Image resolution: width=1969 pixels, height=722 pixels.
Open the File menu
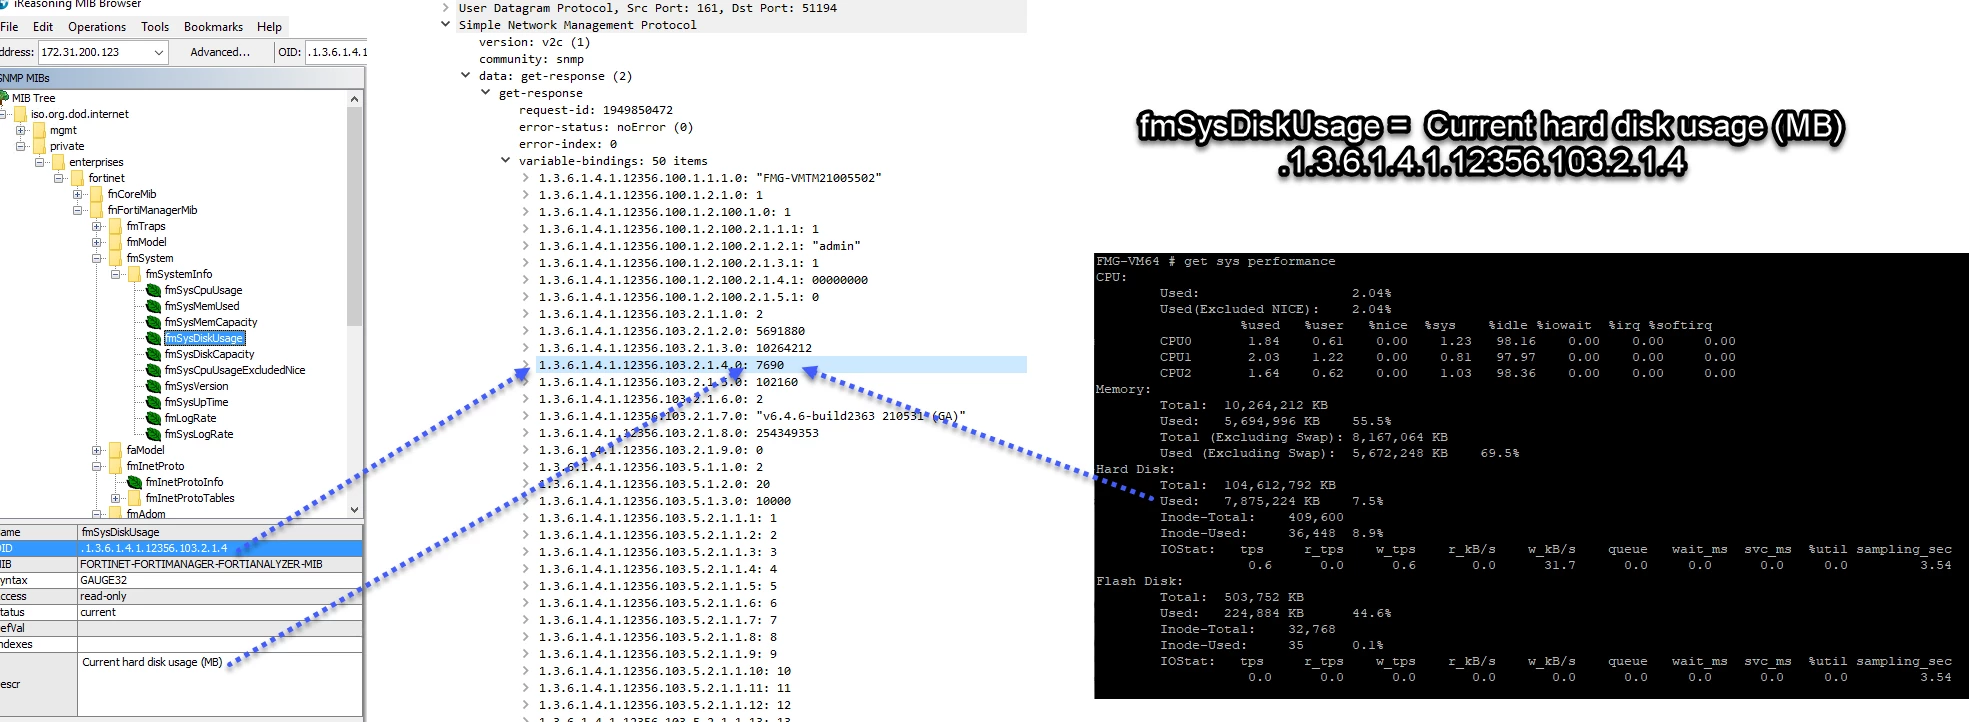pos(9,27)
